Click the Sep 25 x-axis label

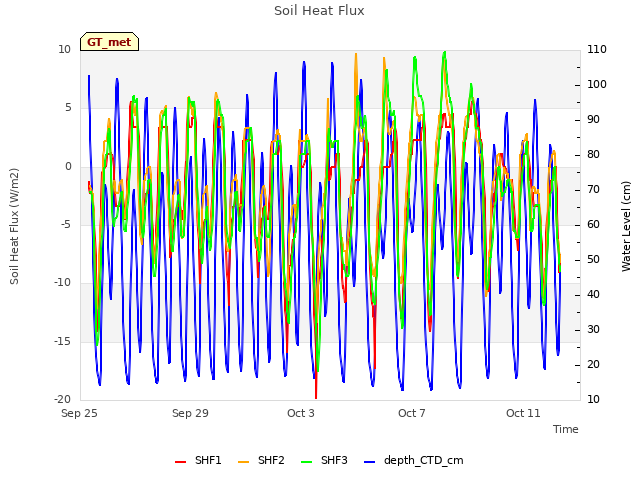point(79,413)
